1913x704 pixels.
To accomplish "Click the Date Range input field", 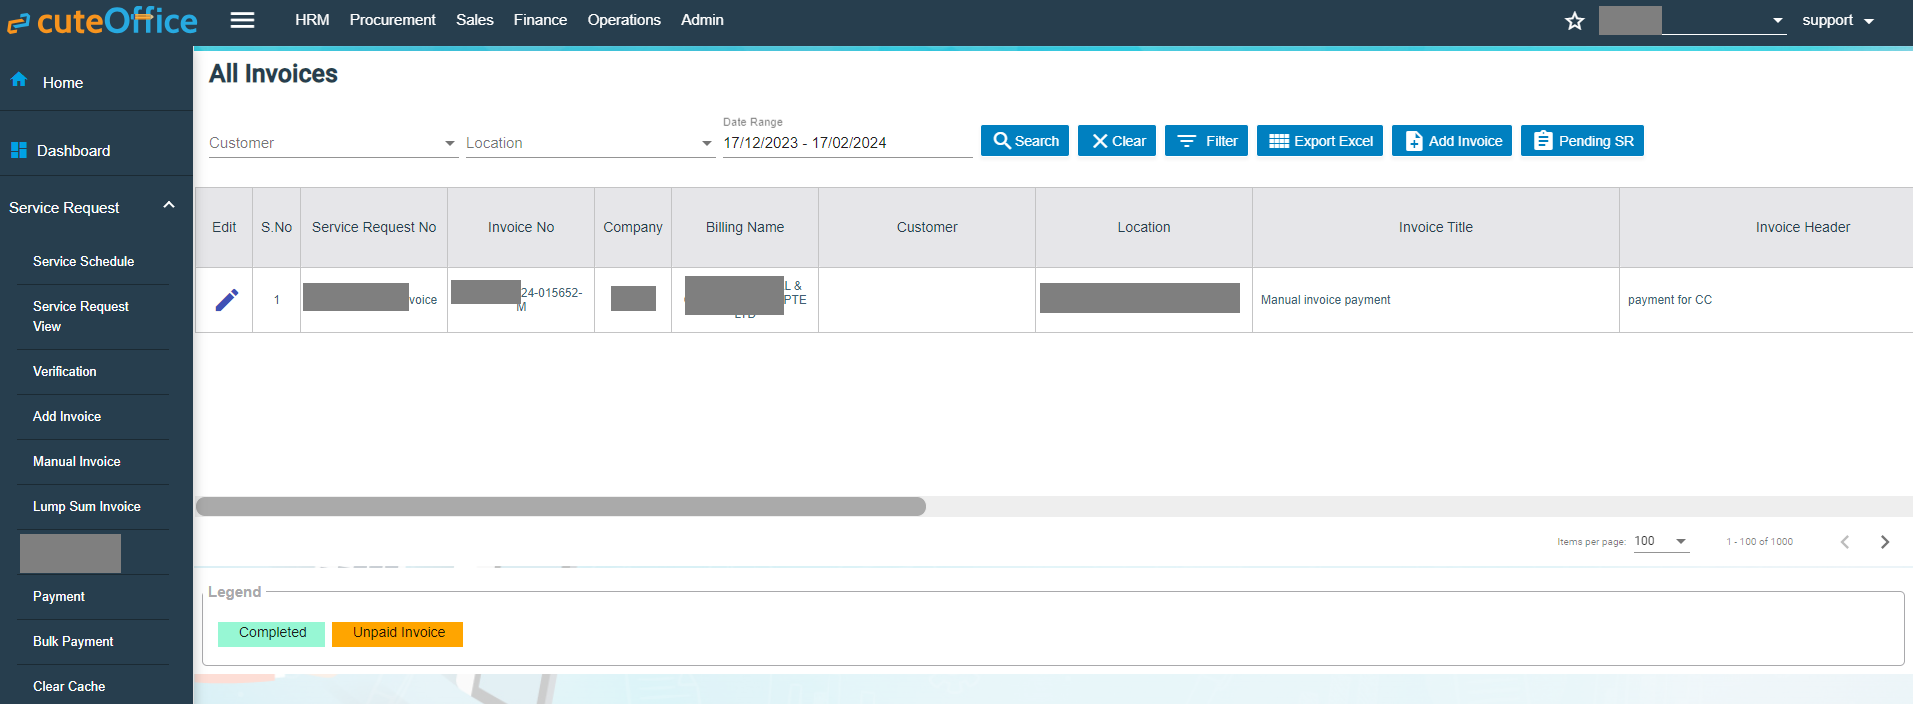I will tap(846, 143).
